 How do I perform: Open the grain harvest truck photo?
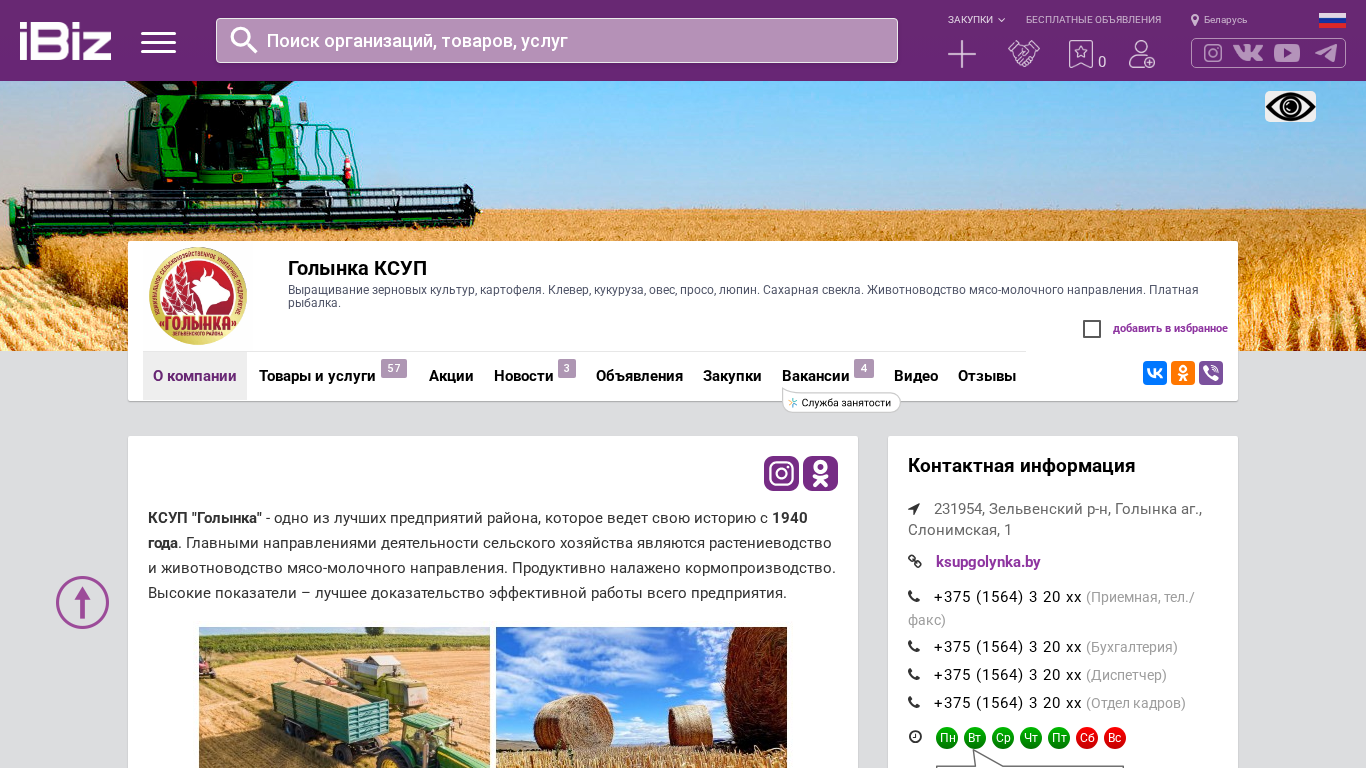344,697
